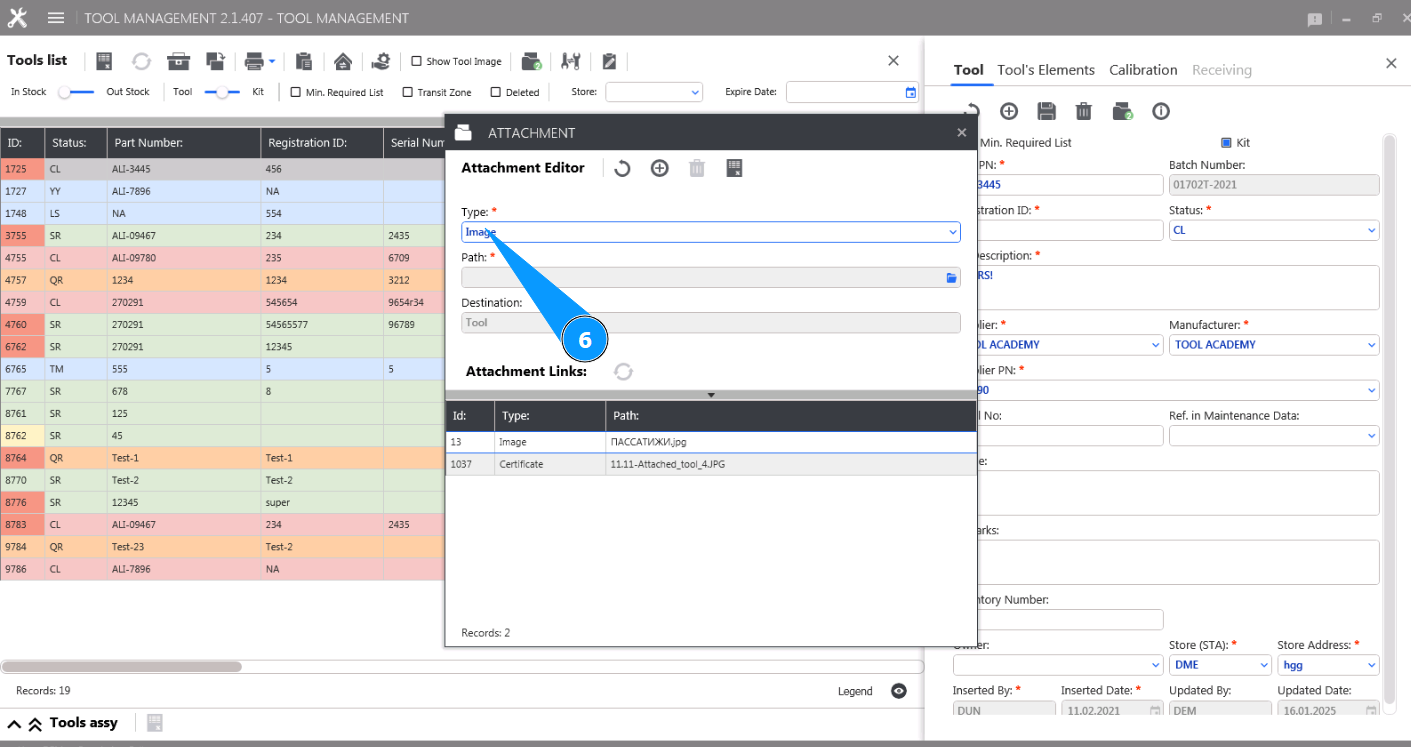Screen dimensions: 1411x747
Task: Check the Transit Zone checkbox
Action: [x=407, y=92]
